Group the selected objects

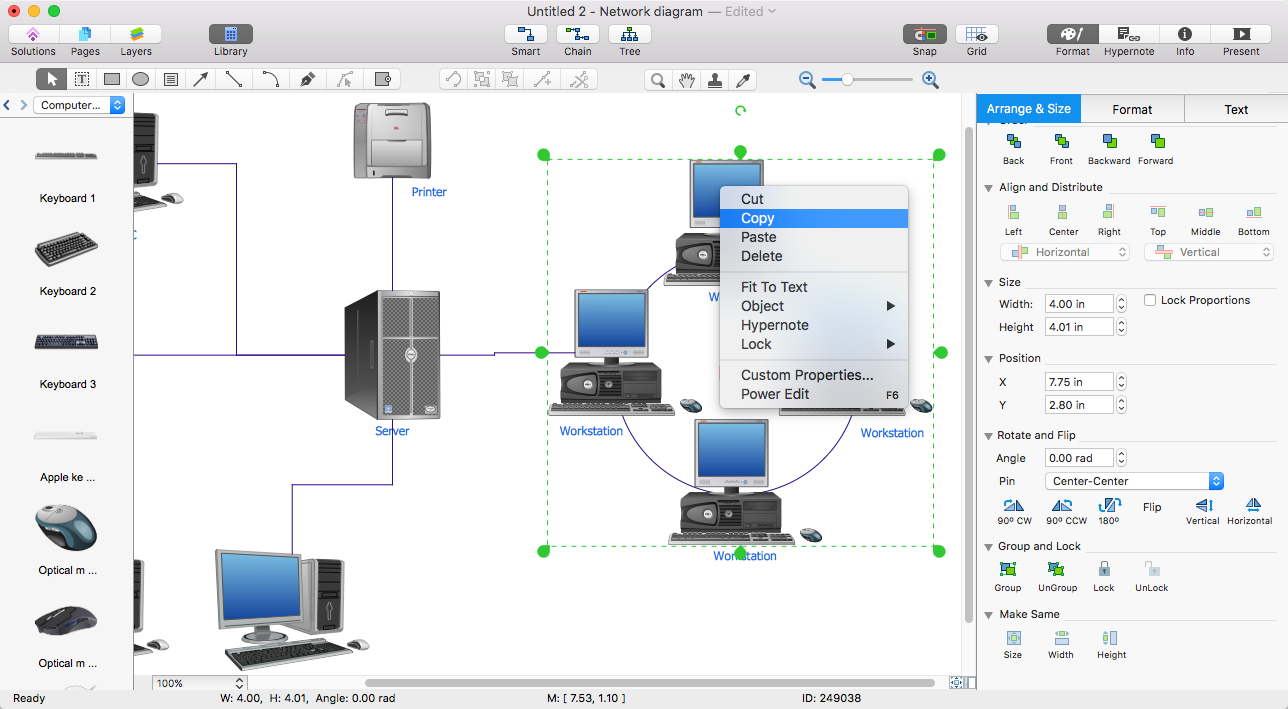click(x=1007, y=573)
